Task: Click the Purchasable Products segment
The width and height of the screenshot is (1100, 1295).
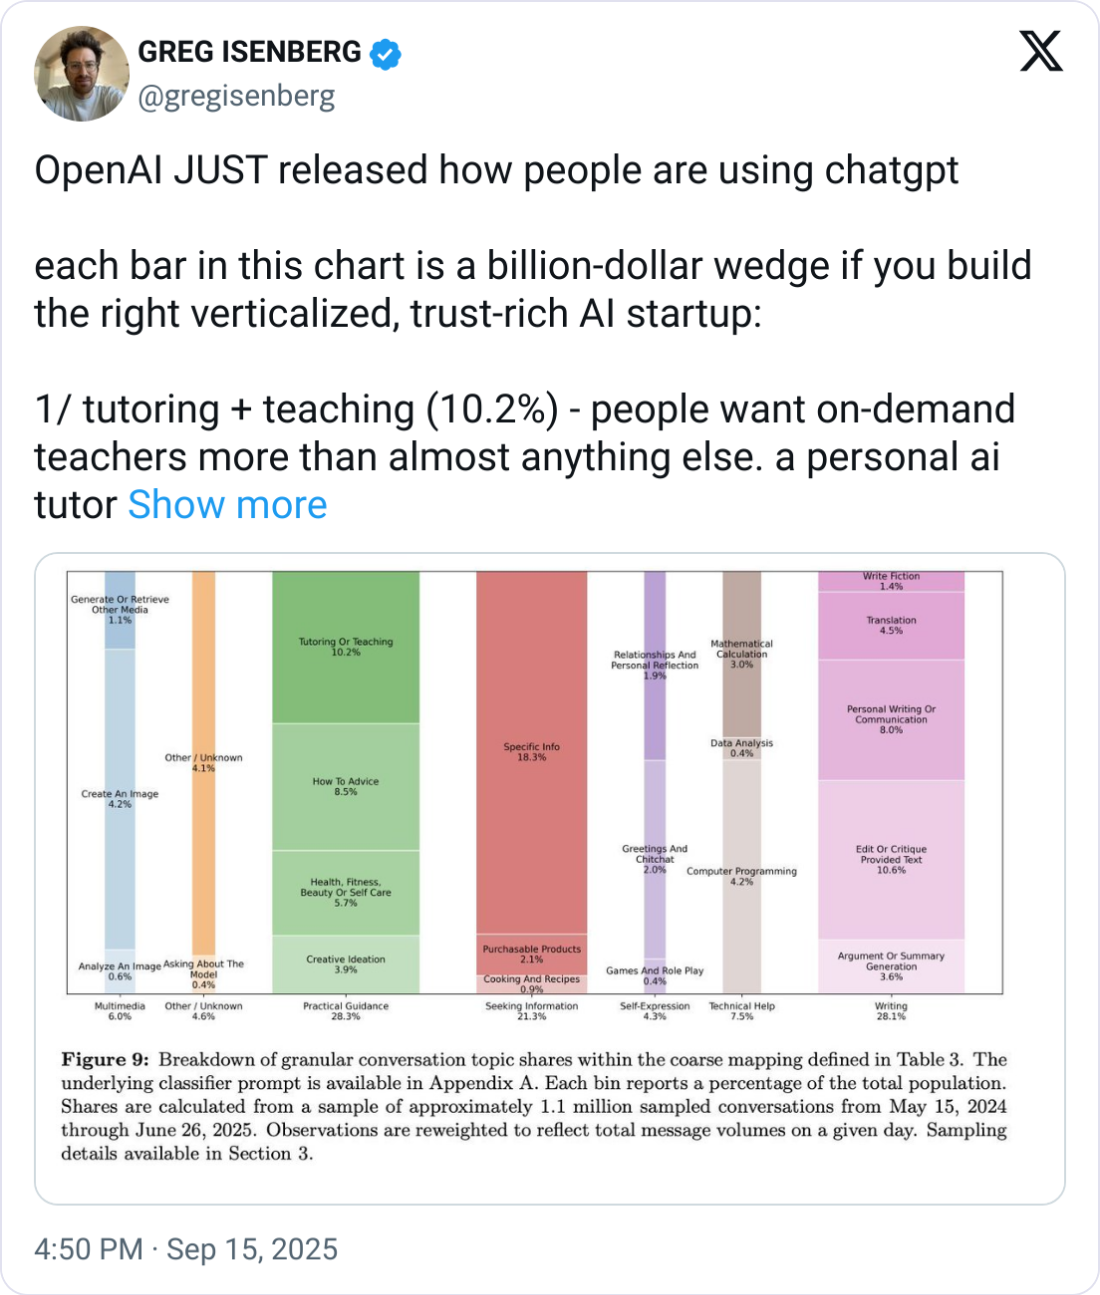Action: [x=531, y=953]
